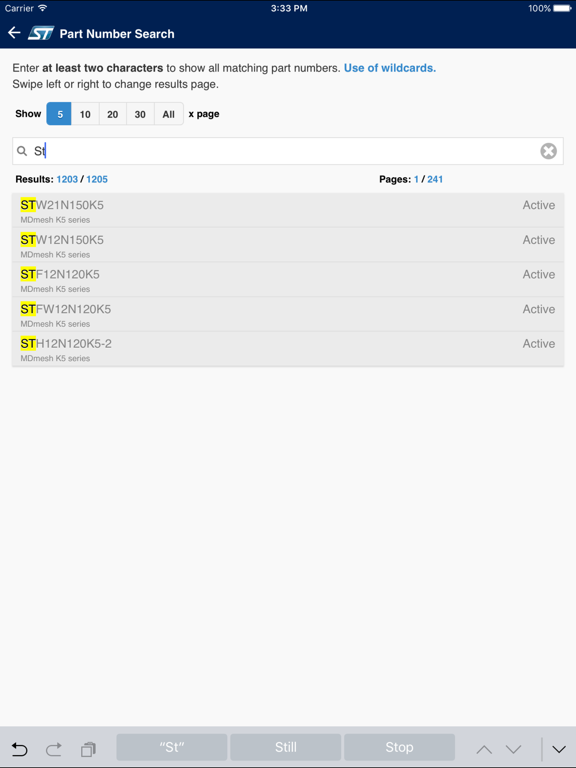Tap the battery icon in status bar
The width and height of the screenshot is (576, 768).
coord(562,8)
